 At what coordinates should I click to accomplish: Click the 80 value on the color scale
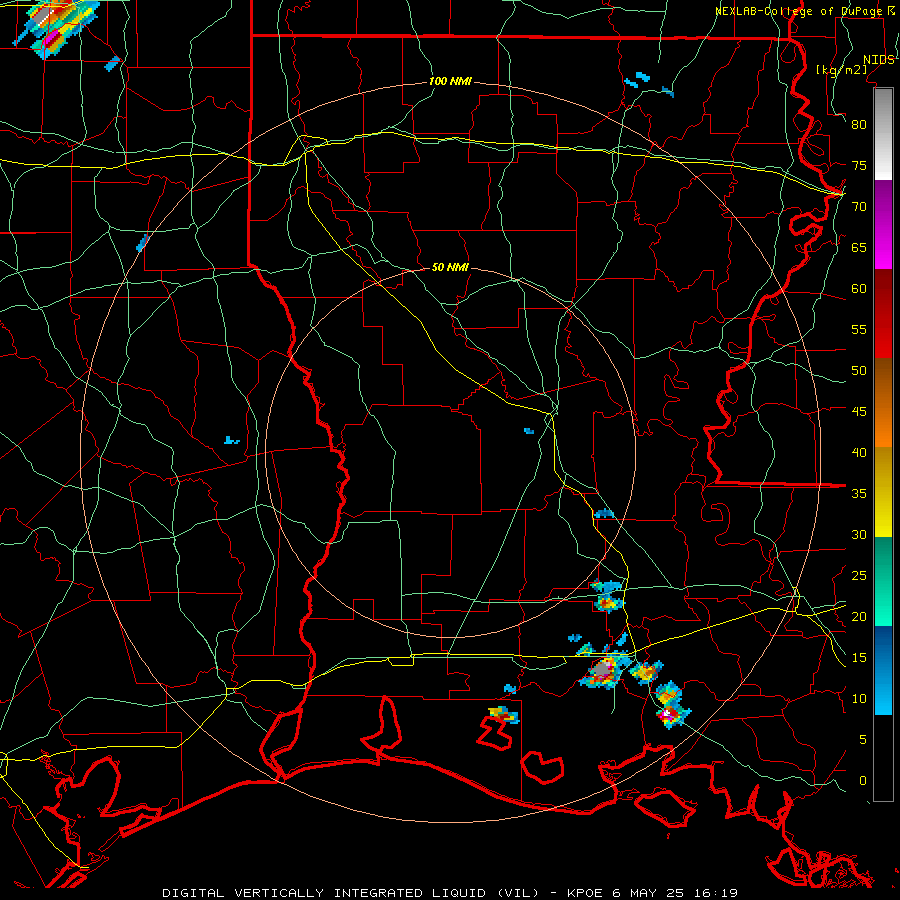click(x=859, y=125)
